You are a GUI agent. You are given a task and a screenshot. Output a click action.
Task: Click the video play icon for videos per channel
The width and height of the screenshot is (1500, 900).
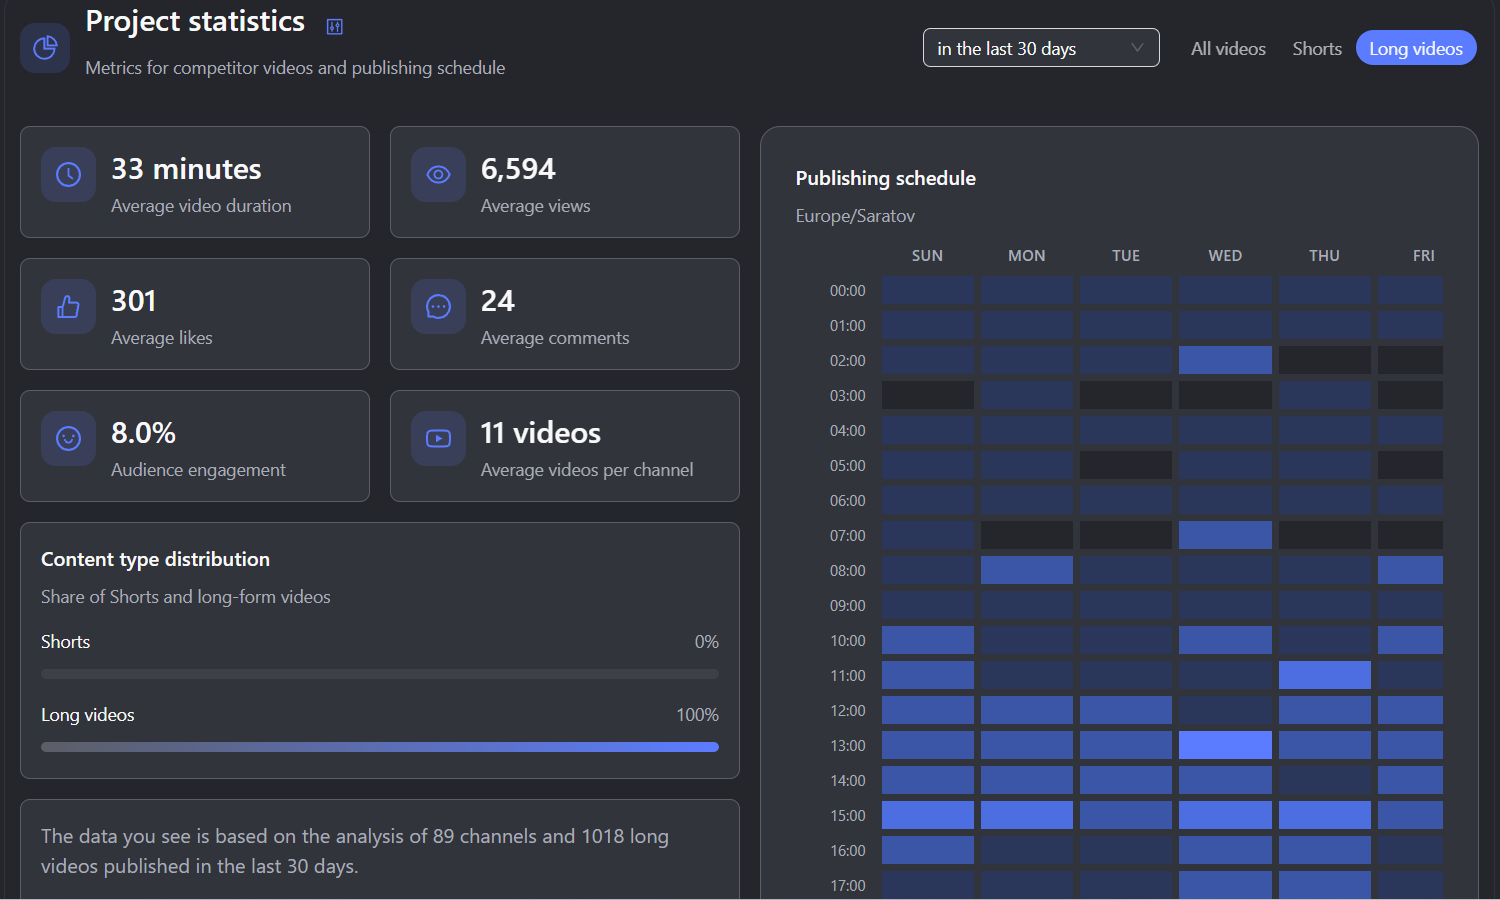(438, 439)
